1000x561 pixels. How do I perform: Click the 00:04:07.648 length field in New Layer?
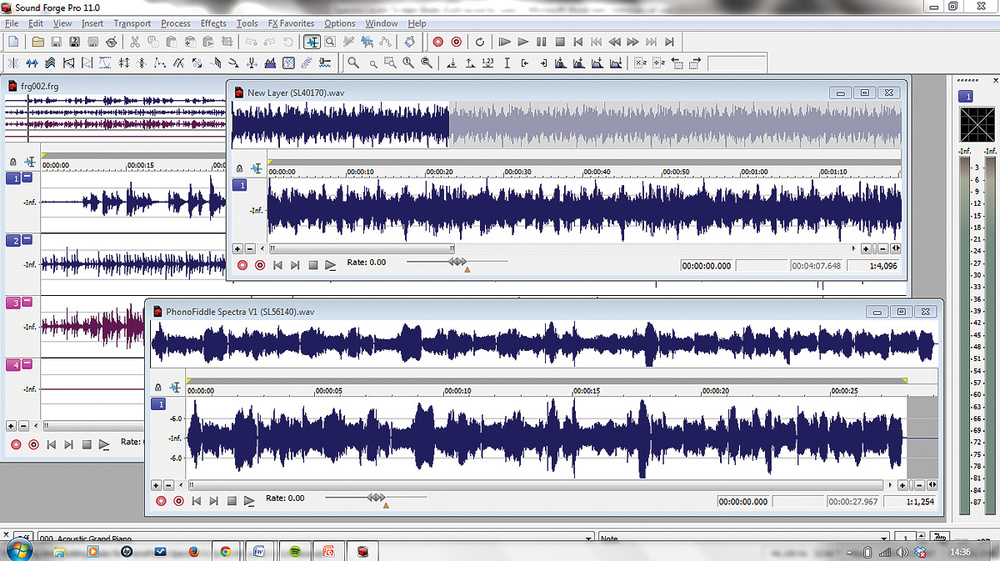point(816,266)
